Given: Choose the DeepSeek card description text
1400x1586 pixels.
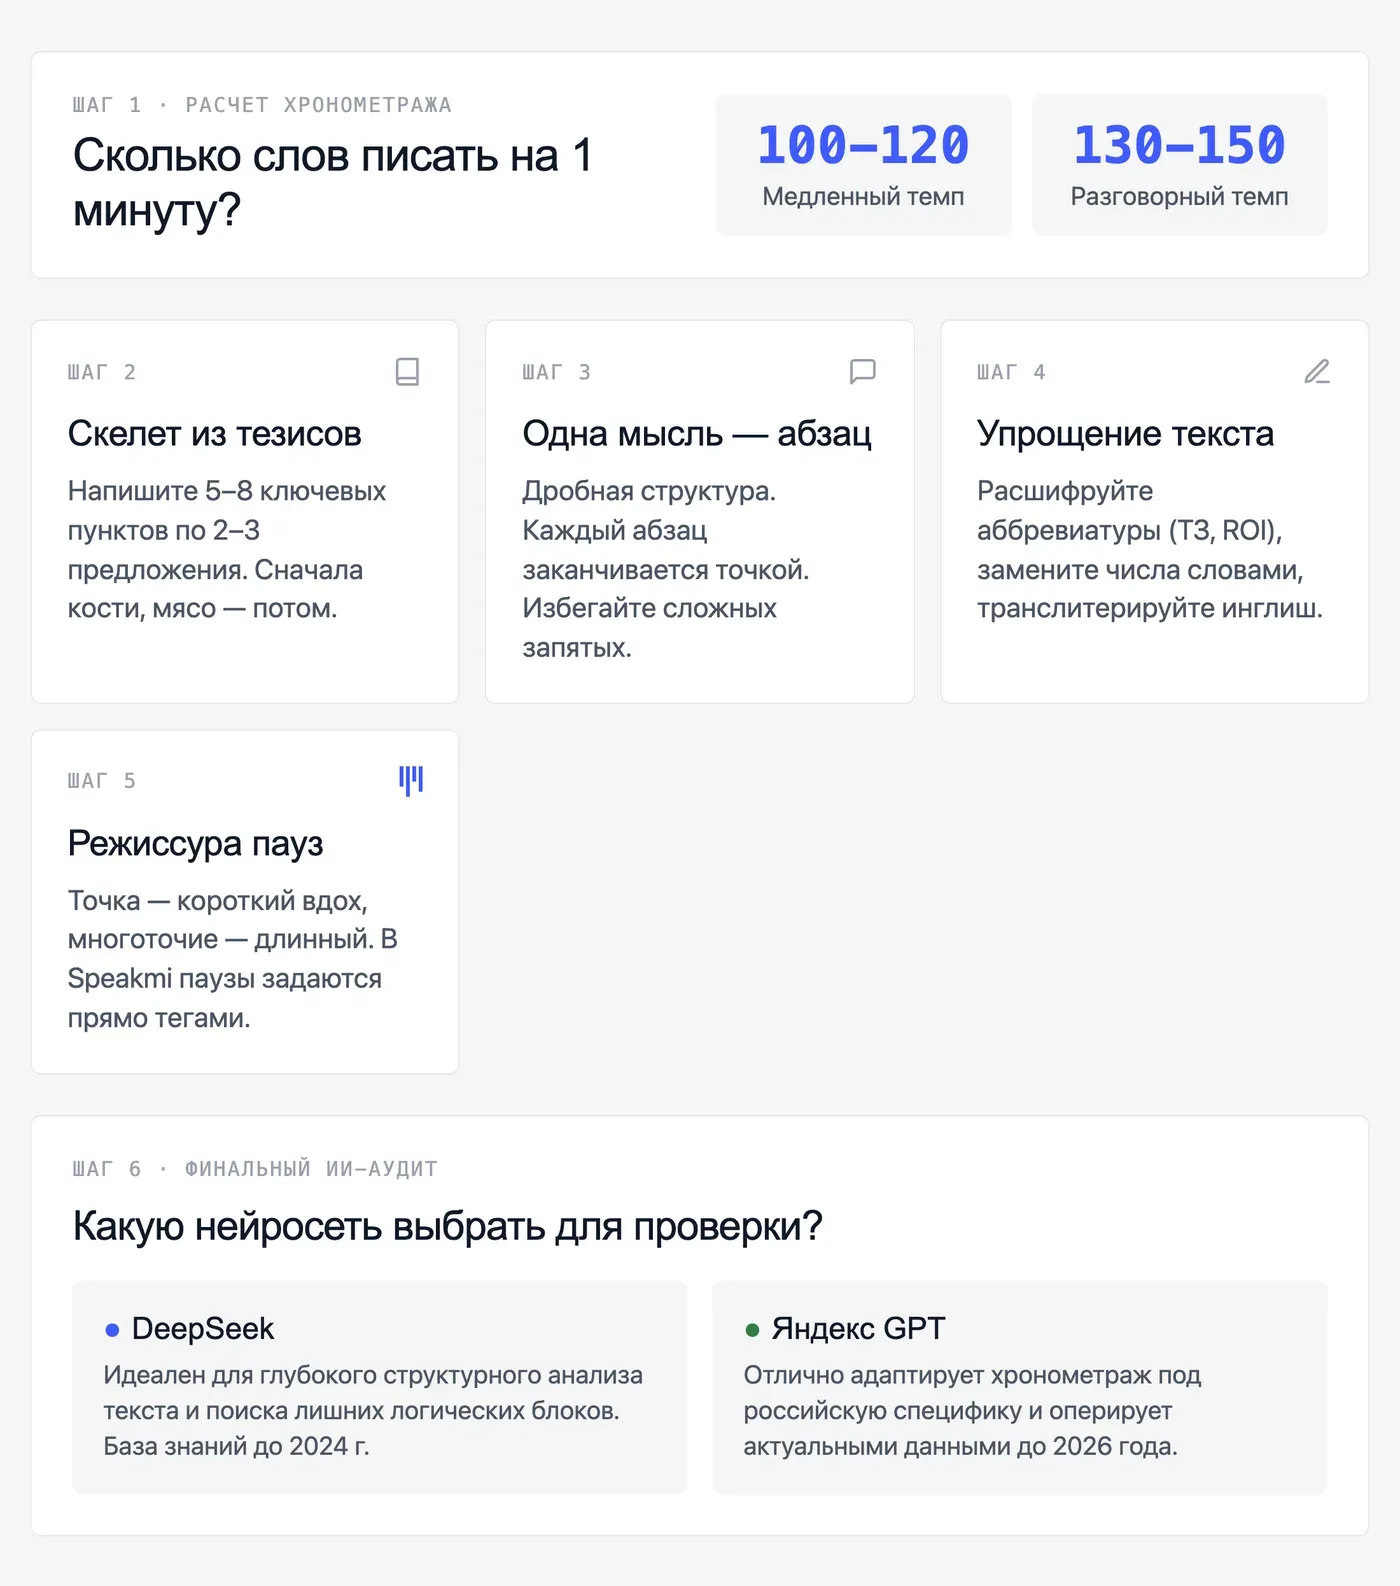Looking at the screenshot, I should [x=373, y=1411].
